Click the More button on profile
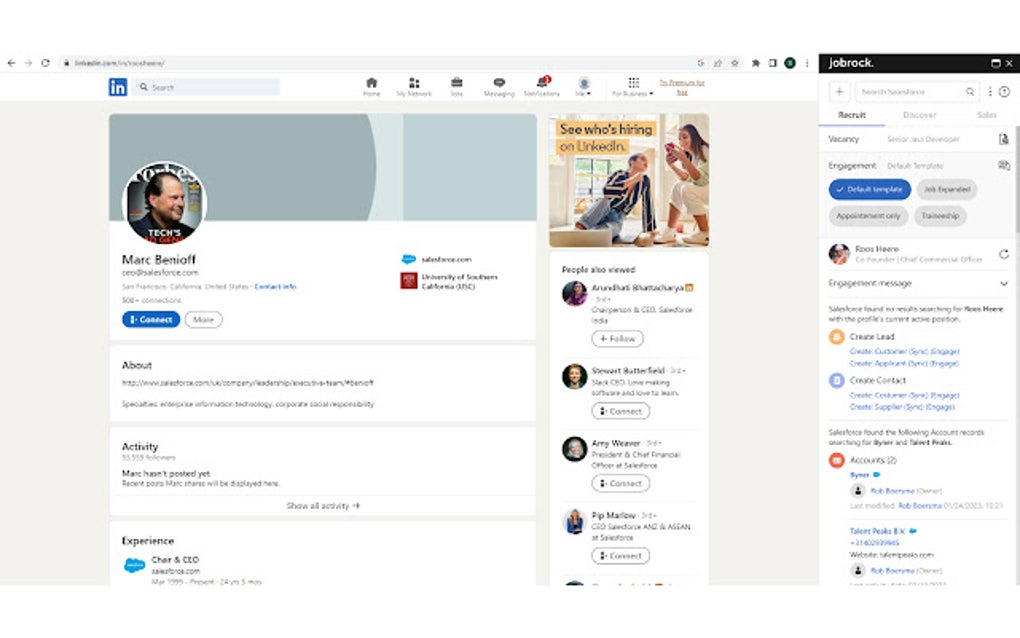 [x=203, y=319]
